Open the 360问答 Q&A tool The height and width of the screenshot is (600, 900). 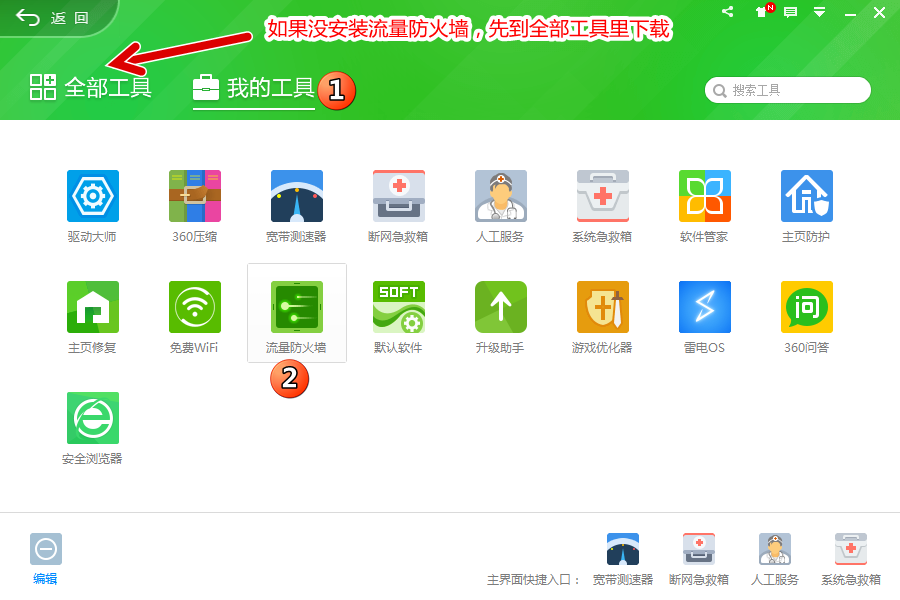pos(806,307)
